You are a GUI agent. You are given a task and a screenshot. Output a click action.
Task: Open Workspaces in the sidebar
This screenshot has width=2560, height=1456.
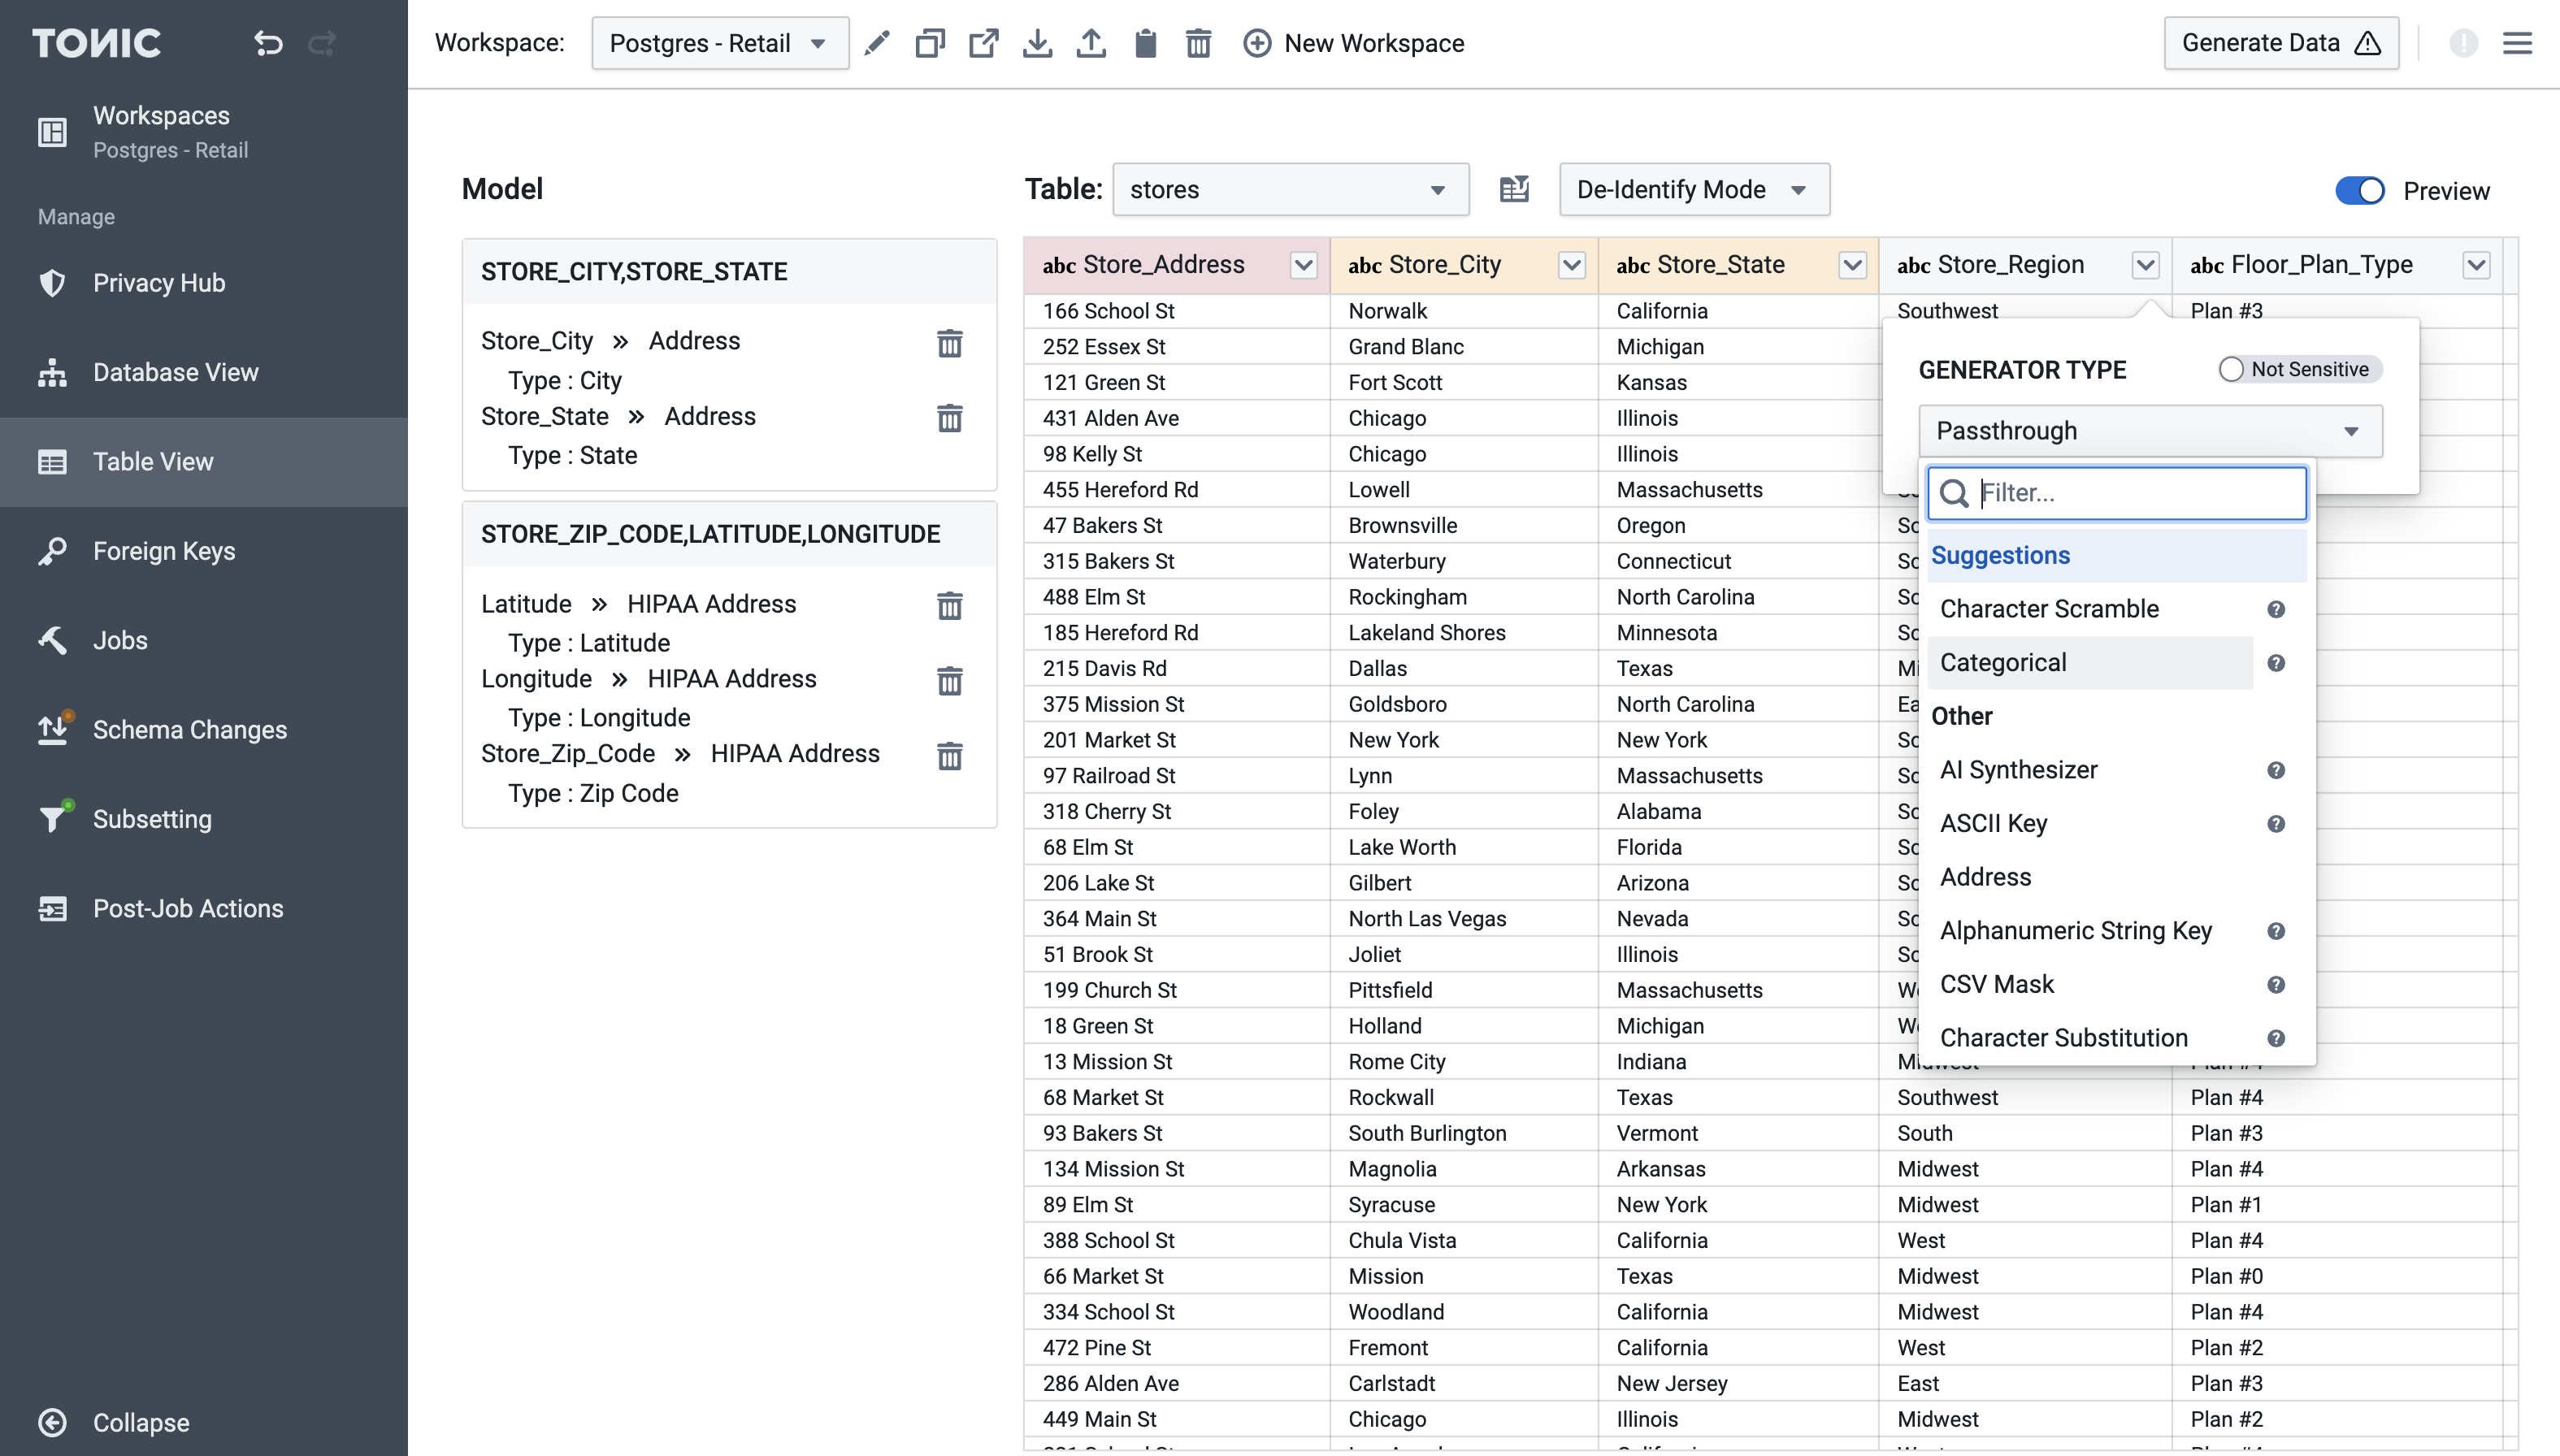coord(204,131)
